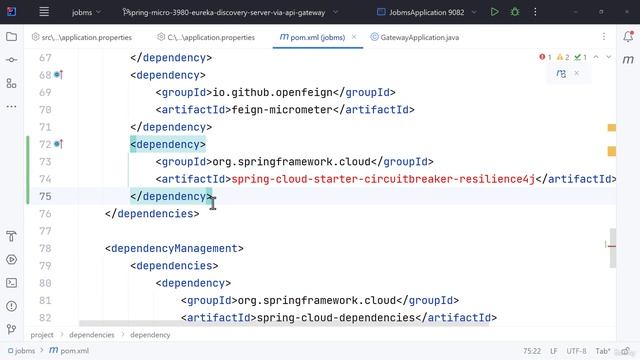
Task: Show the warnings count inspection indicator
Action: (563, 57)
